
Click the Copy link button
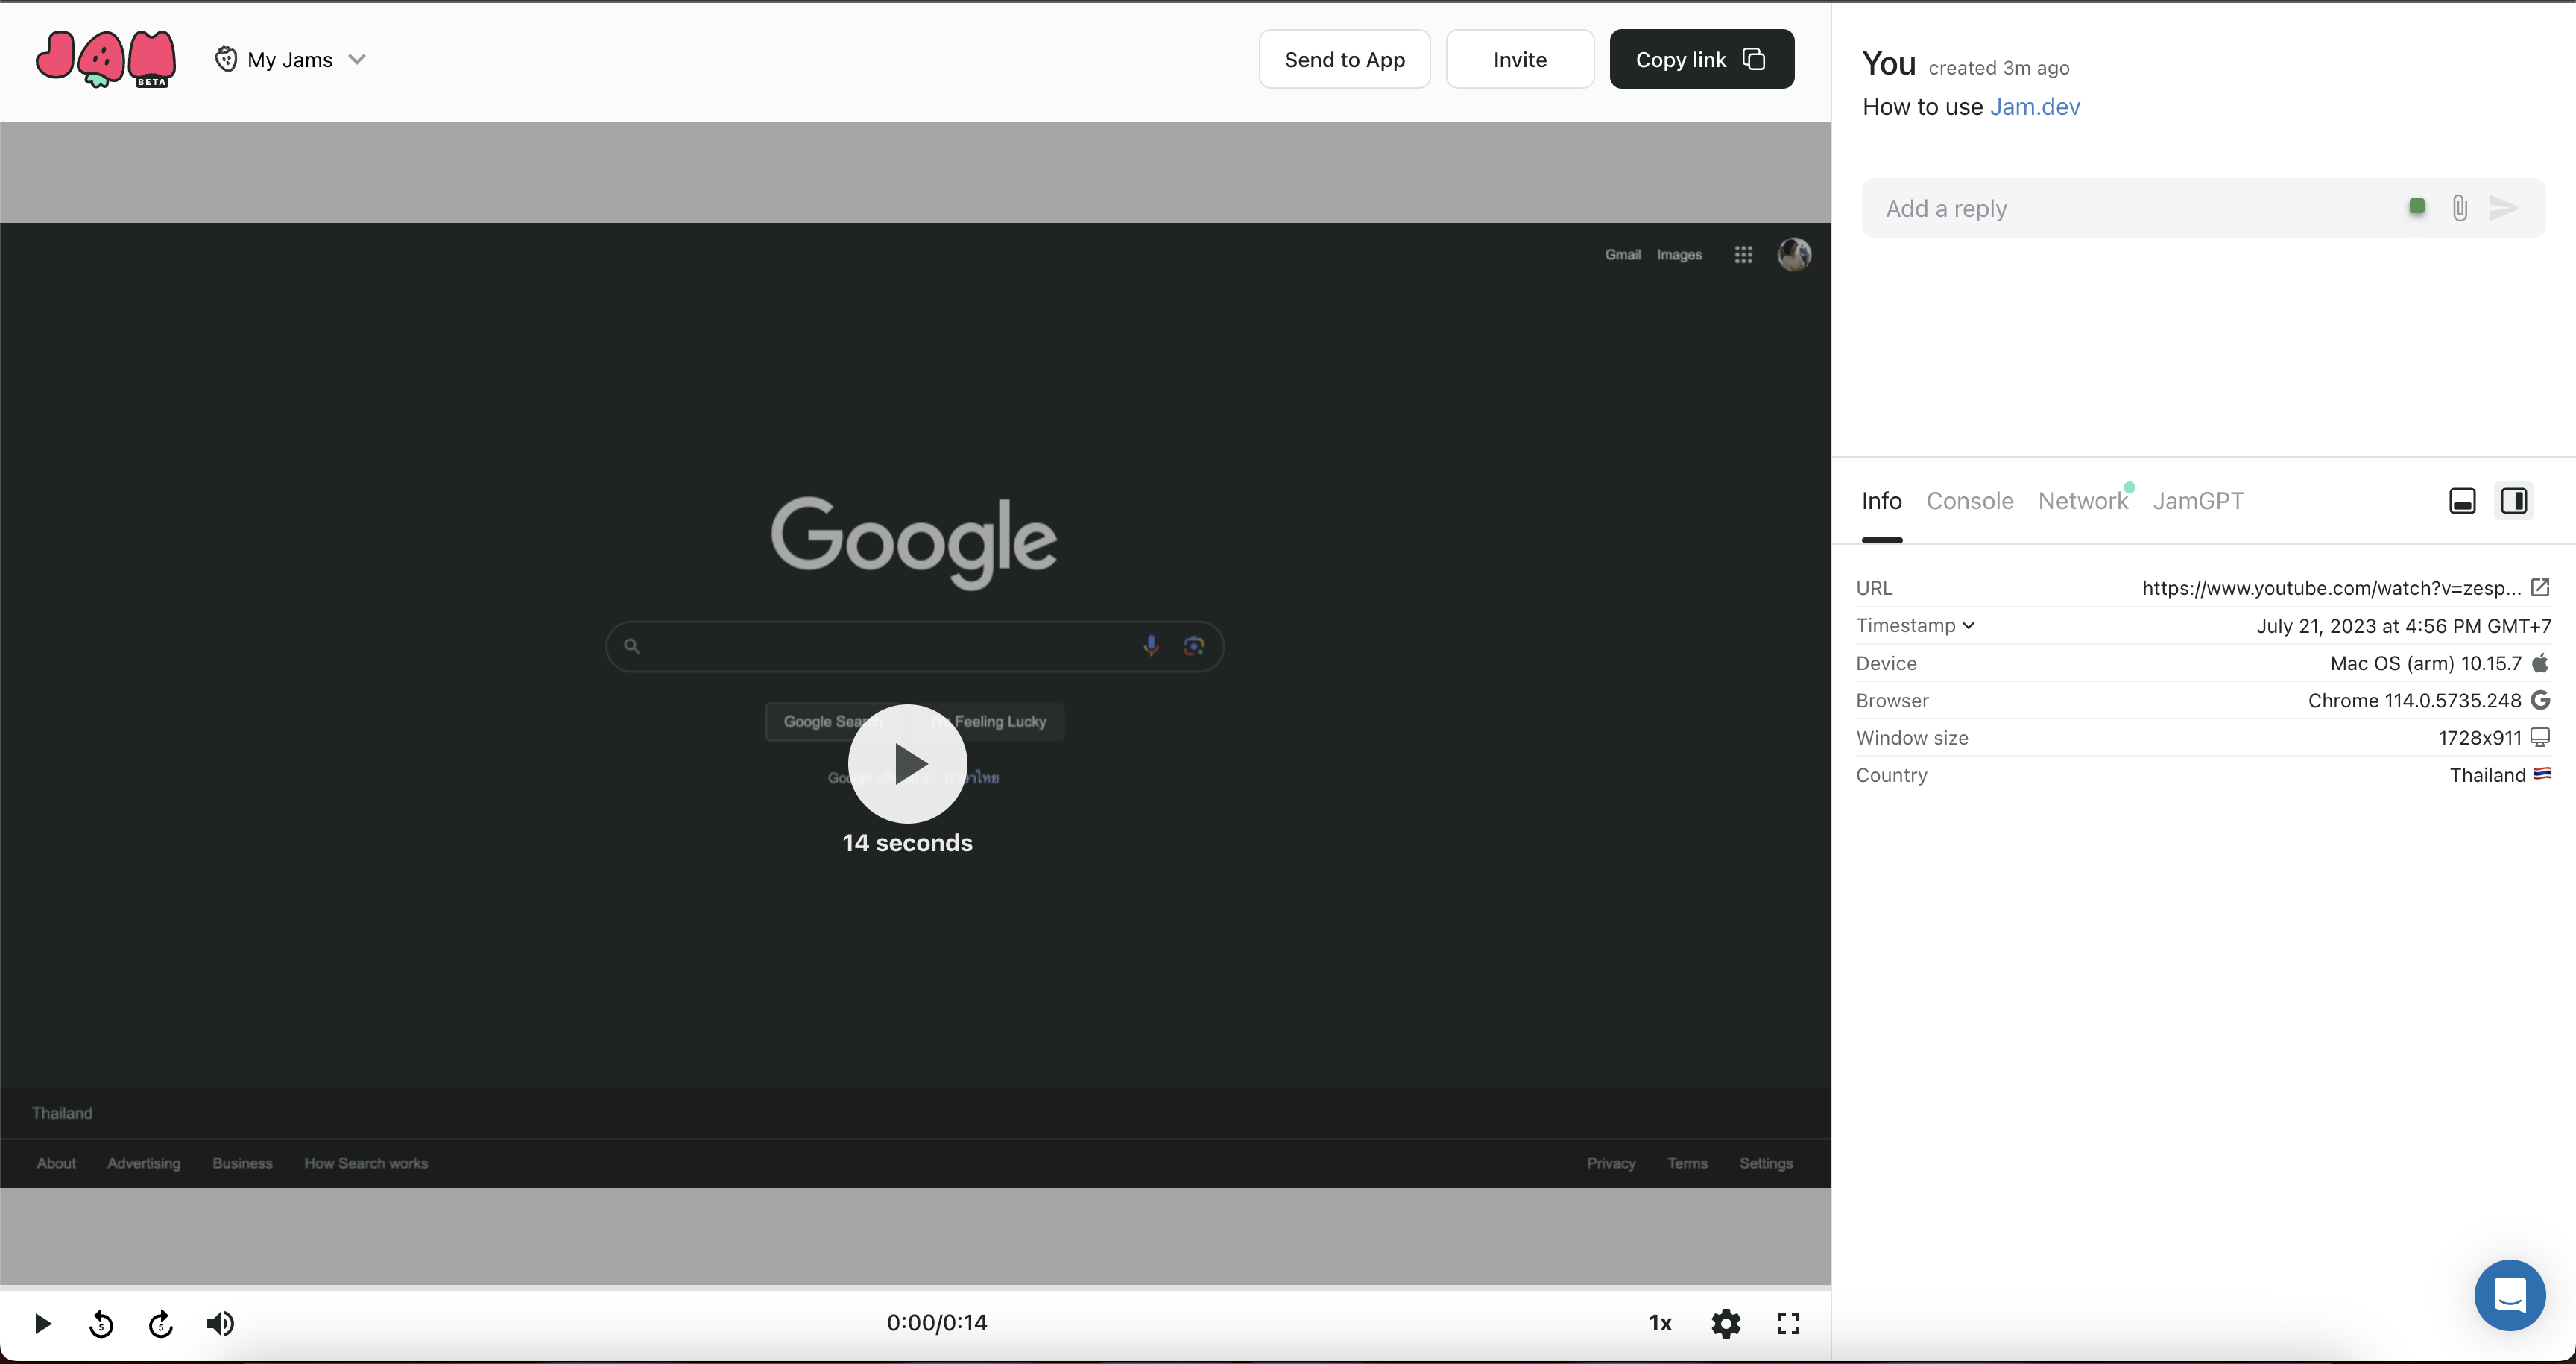(1701, 60)
